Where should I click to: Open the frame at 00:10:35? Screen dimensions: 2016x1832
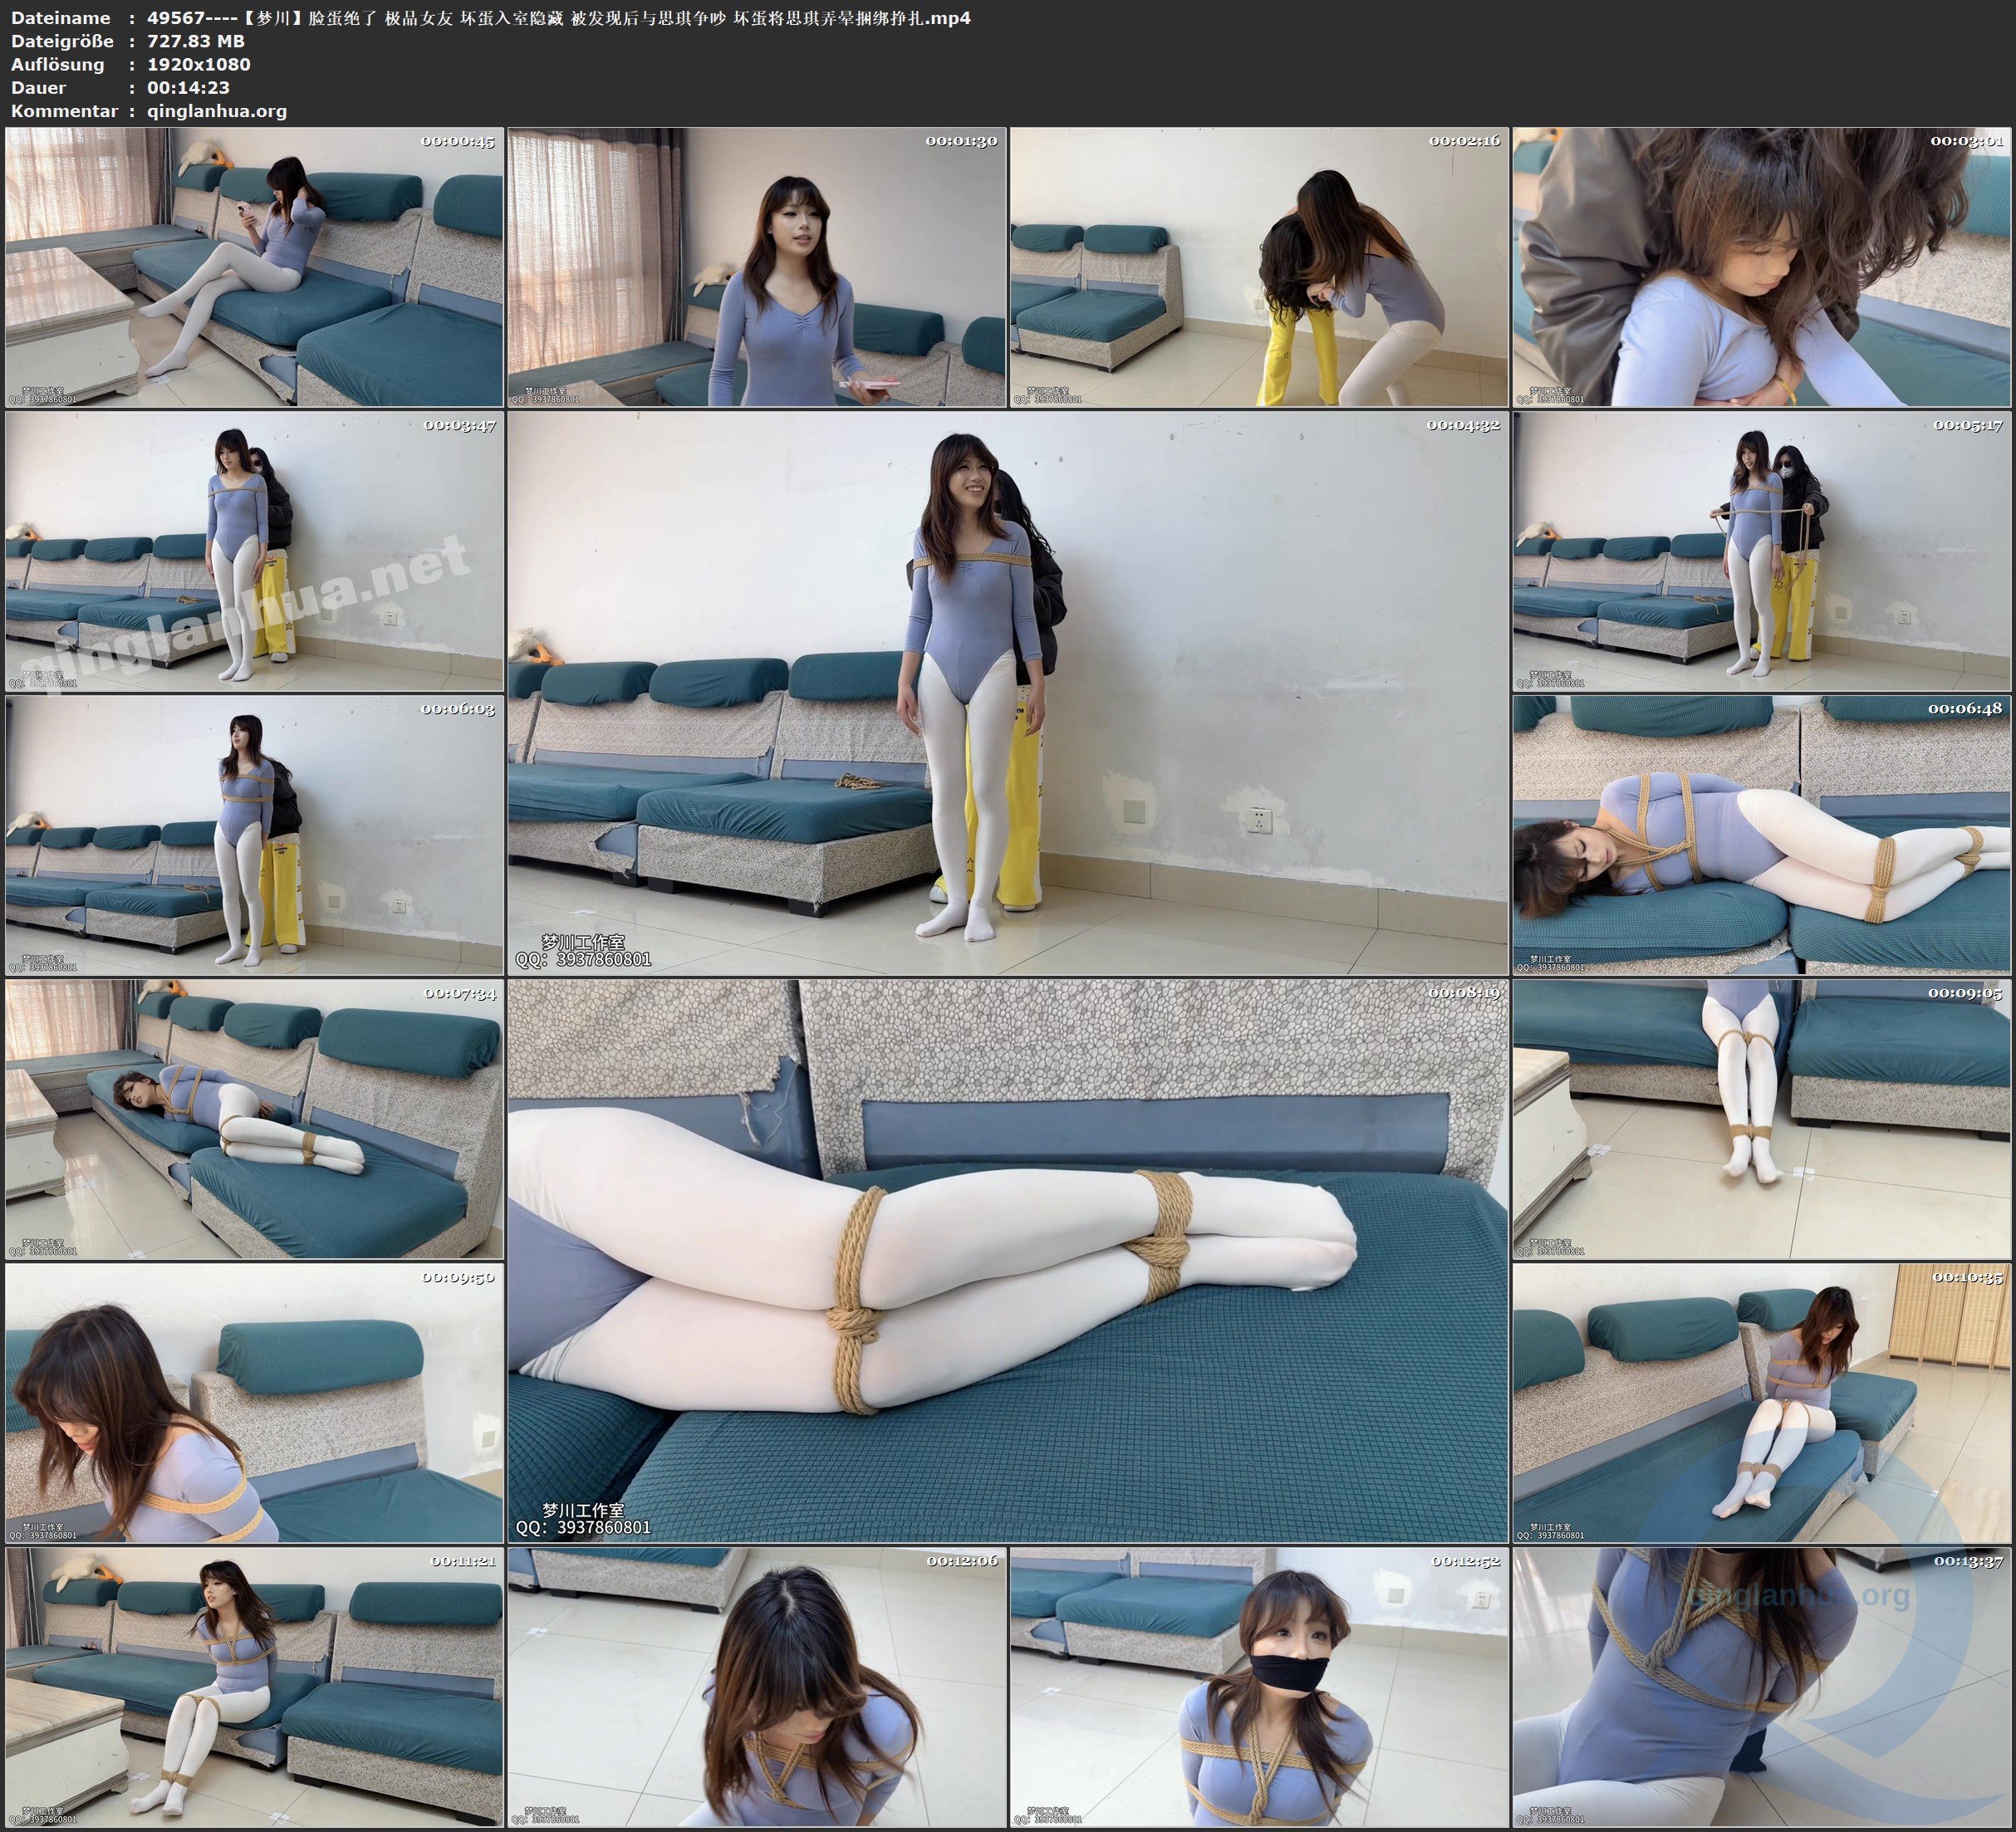coord(1762,1402)
